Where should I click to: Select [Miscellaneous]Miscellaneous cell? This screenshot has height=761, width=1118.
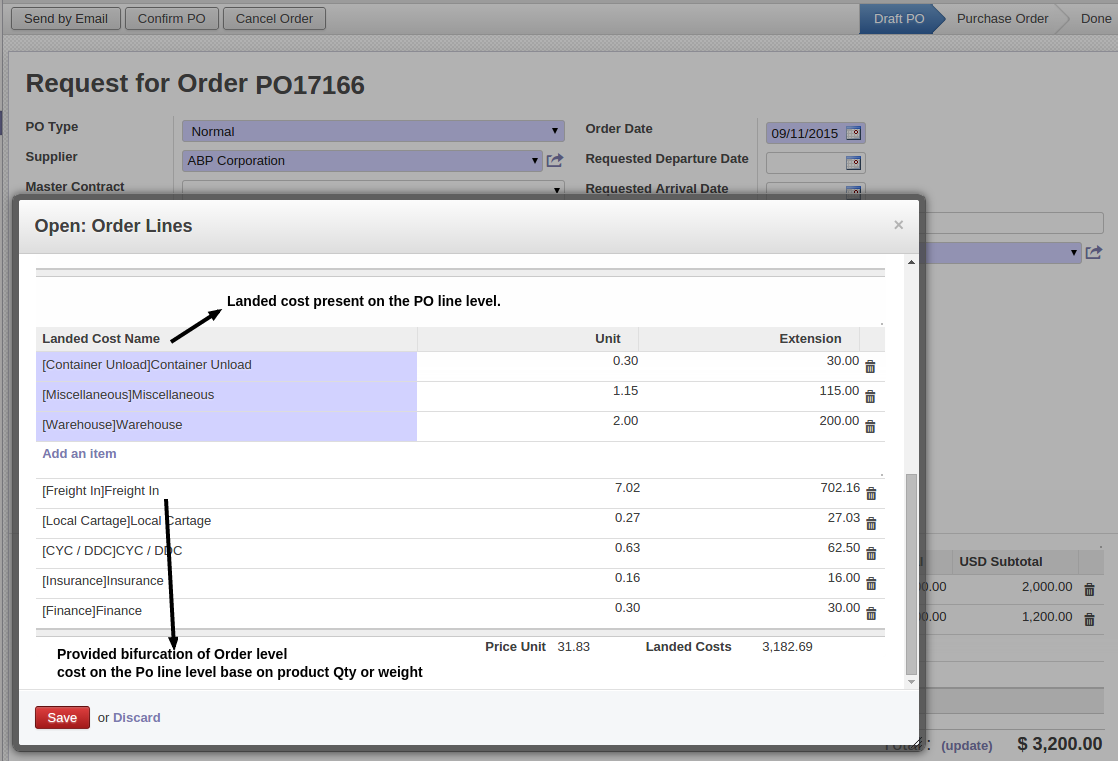(x=226, y=396)
